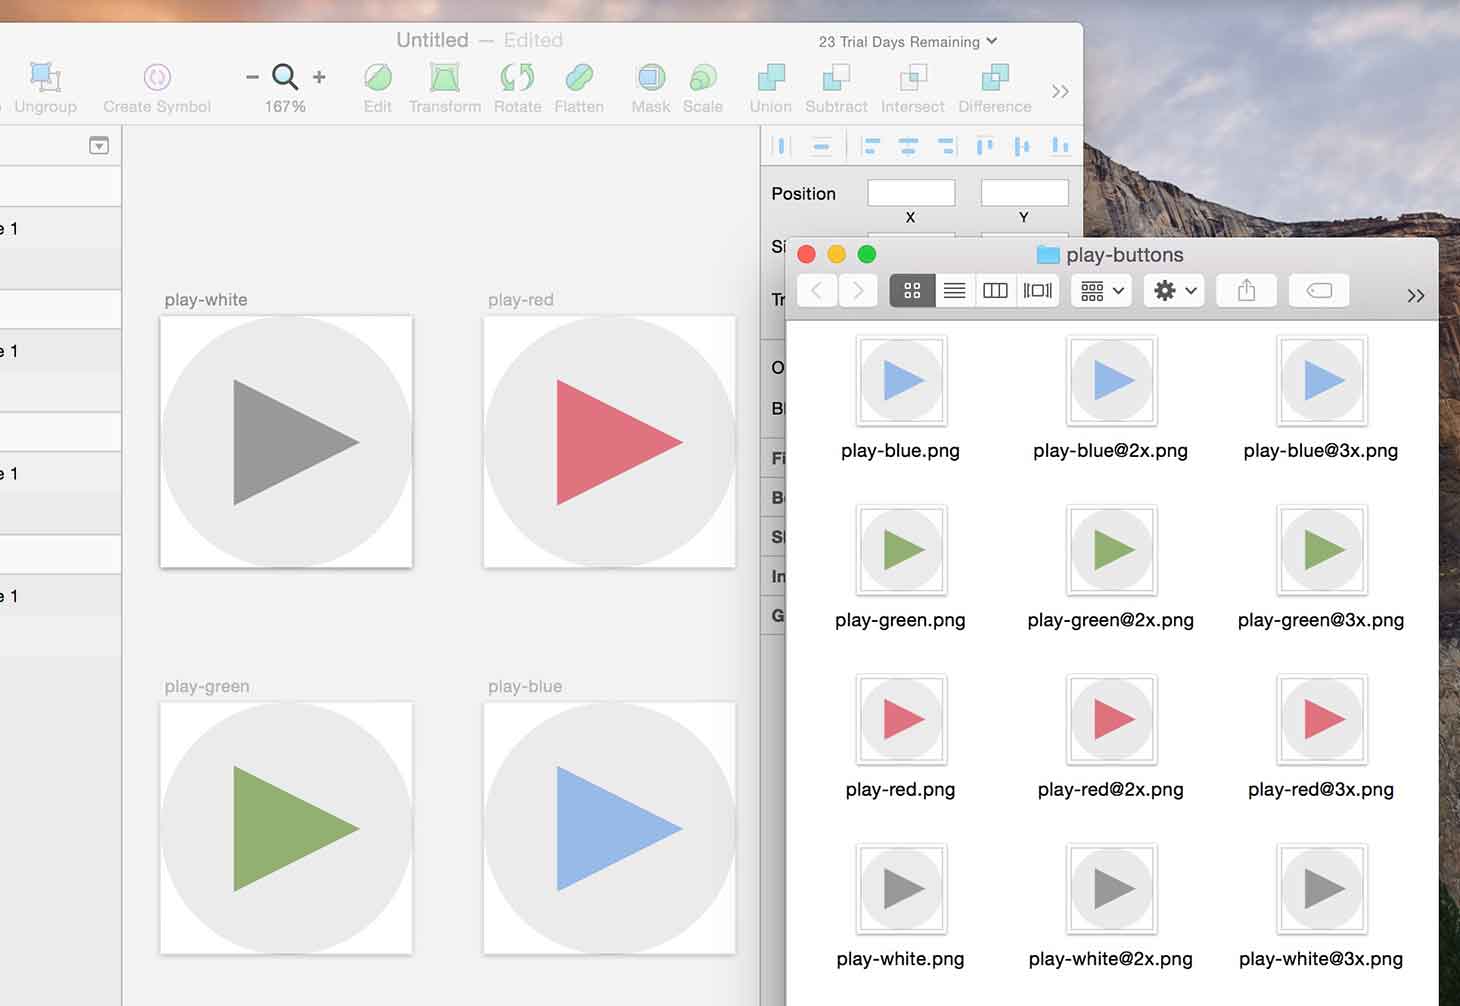The height and width of the screenshot is (1006, 1460).
Task: Select the play-green artboard in canvas
Action: click(x=286, y=828)
